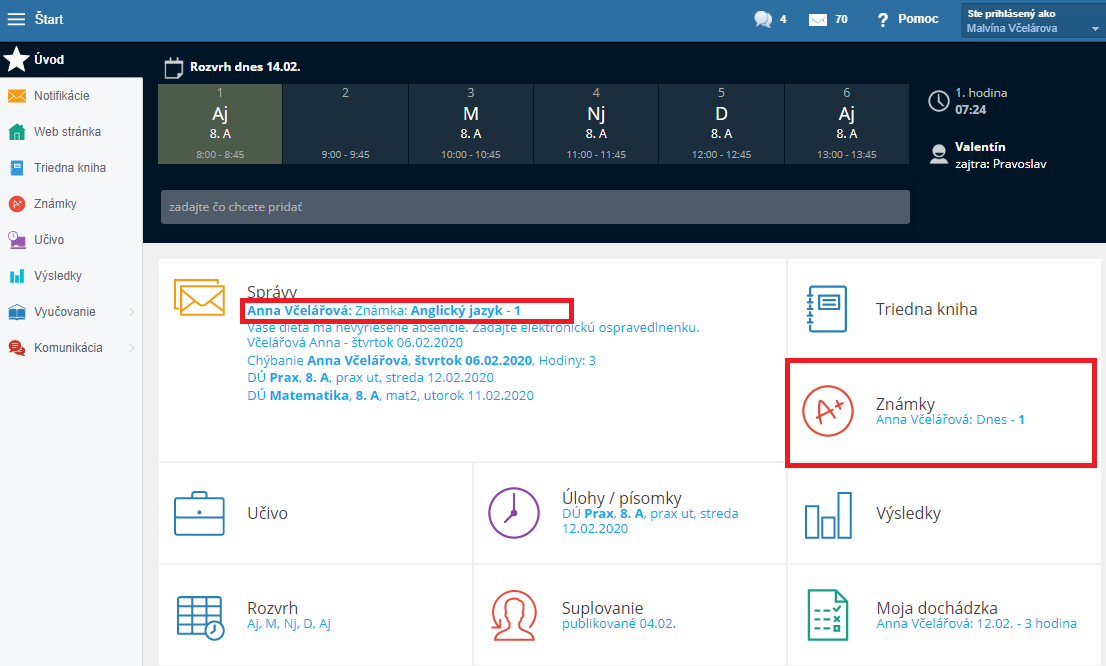Click the Rozvrh timetable grid icon

tap(199, 615)
